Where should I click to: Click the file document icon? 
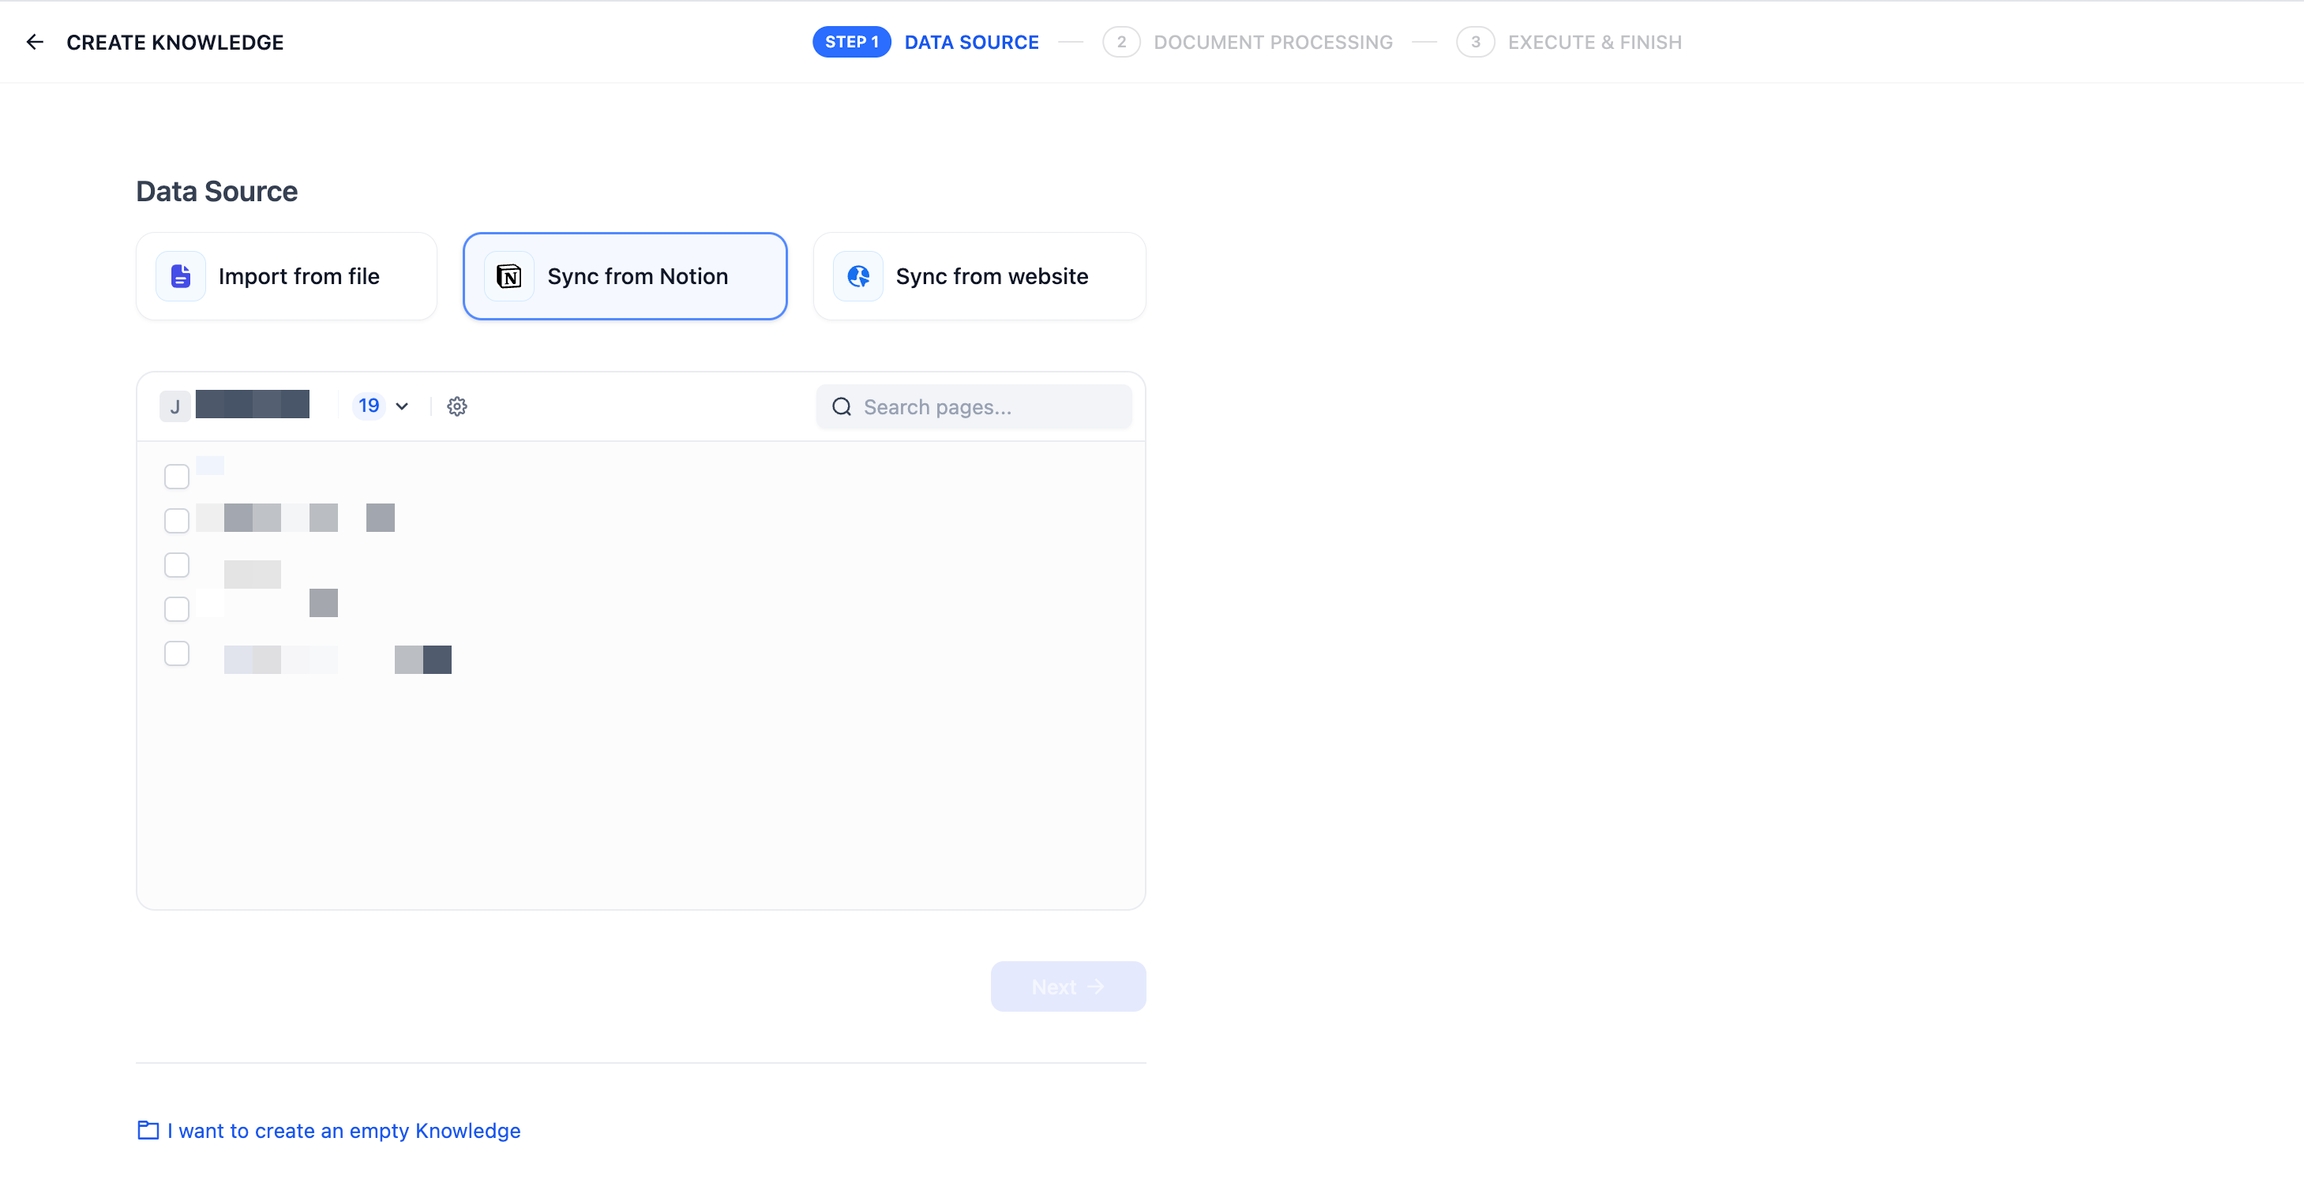[180, 276]
